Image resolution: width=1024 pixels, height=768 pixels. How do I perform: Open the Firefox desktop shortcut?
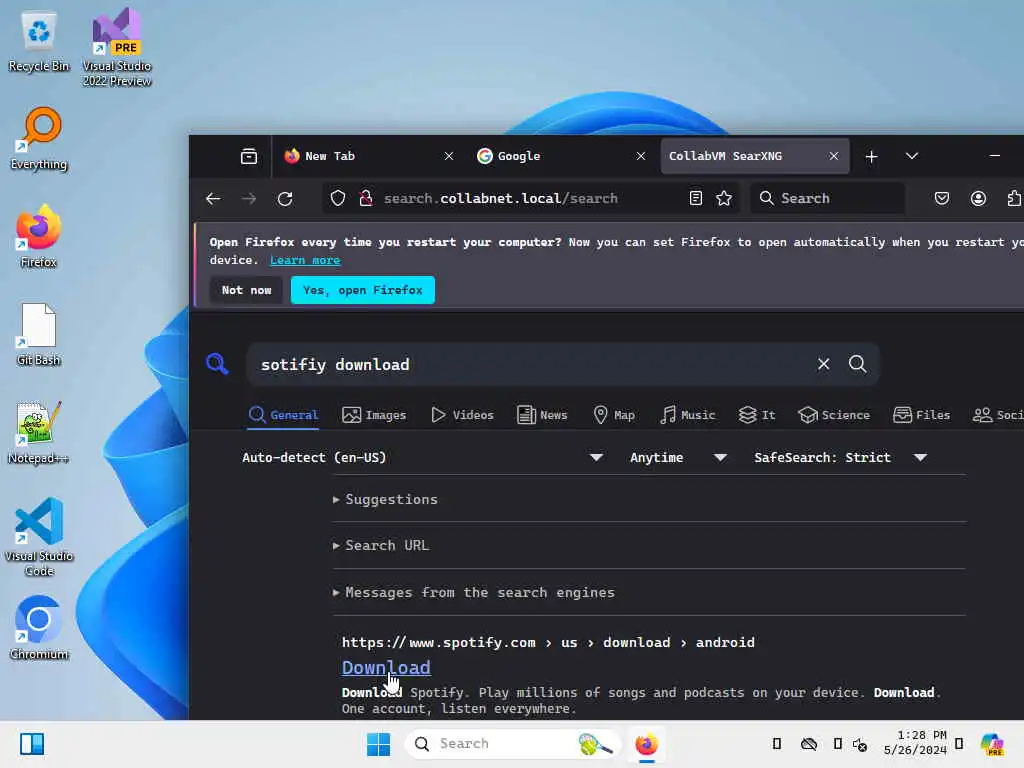coord(39,236)
